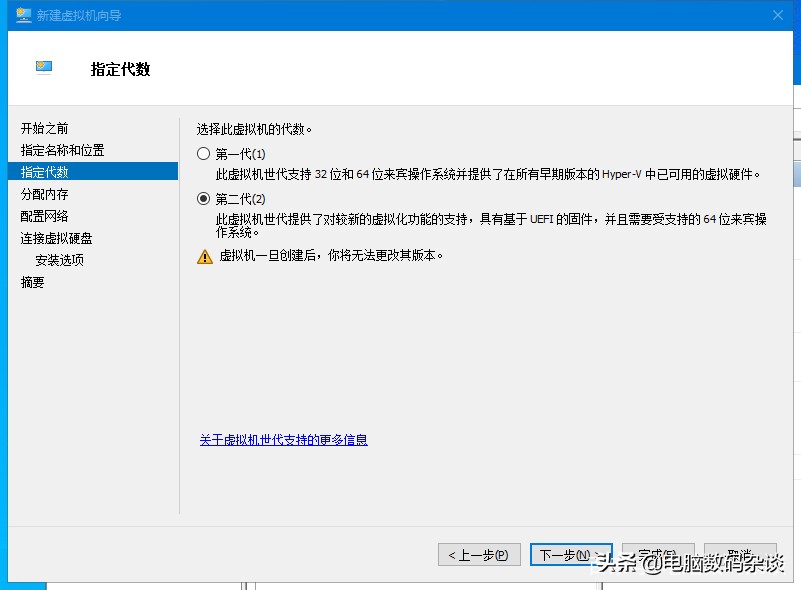Click the Hyper-V wizard icon in the title bar
The image size is (801, 590).
coord(22,14)
